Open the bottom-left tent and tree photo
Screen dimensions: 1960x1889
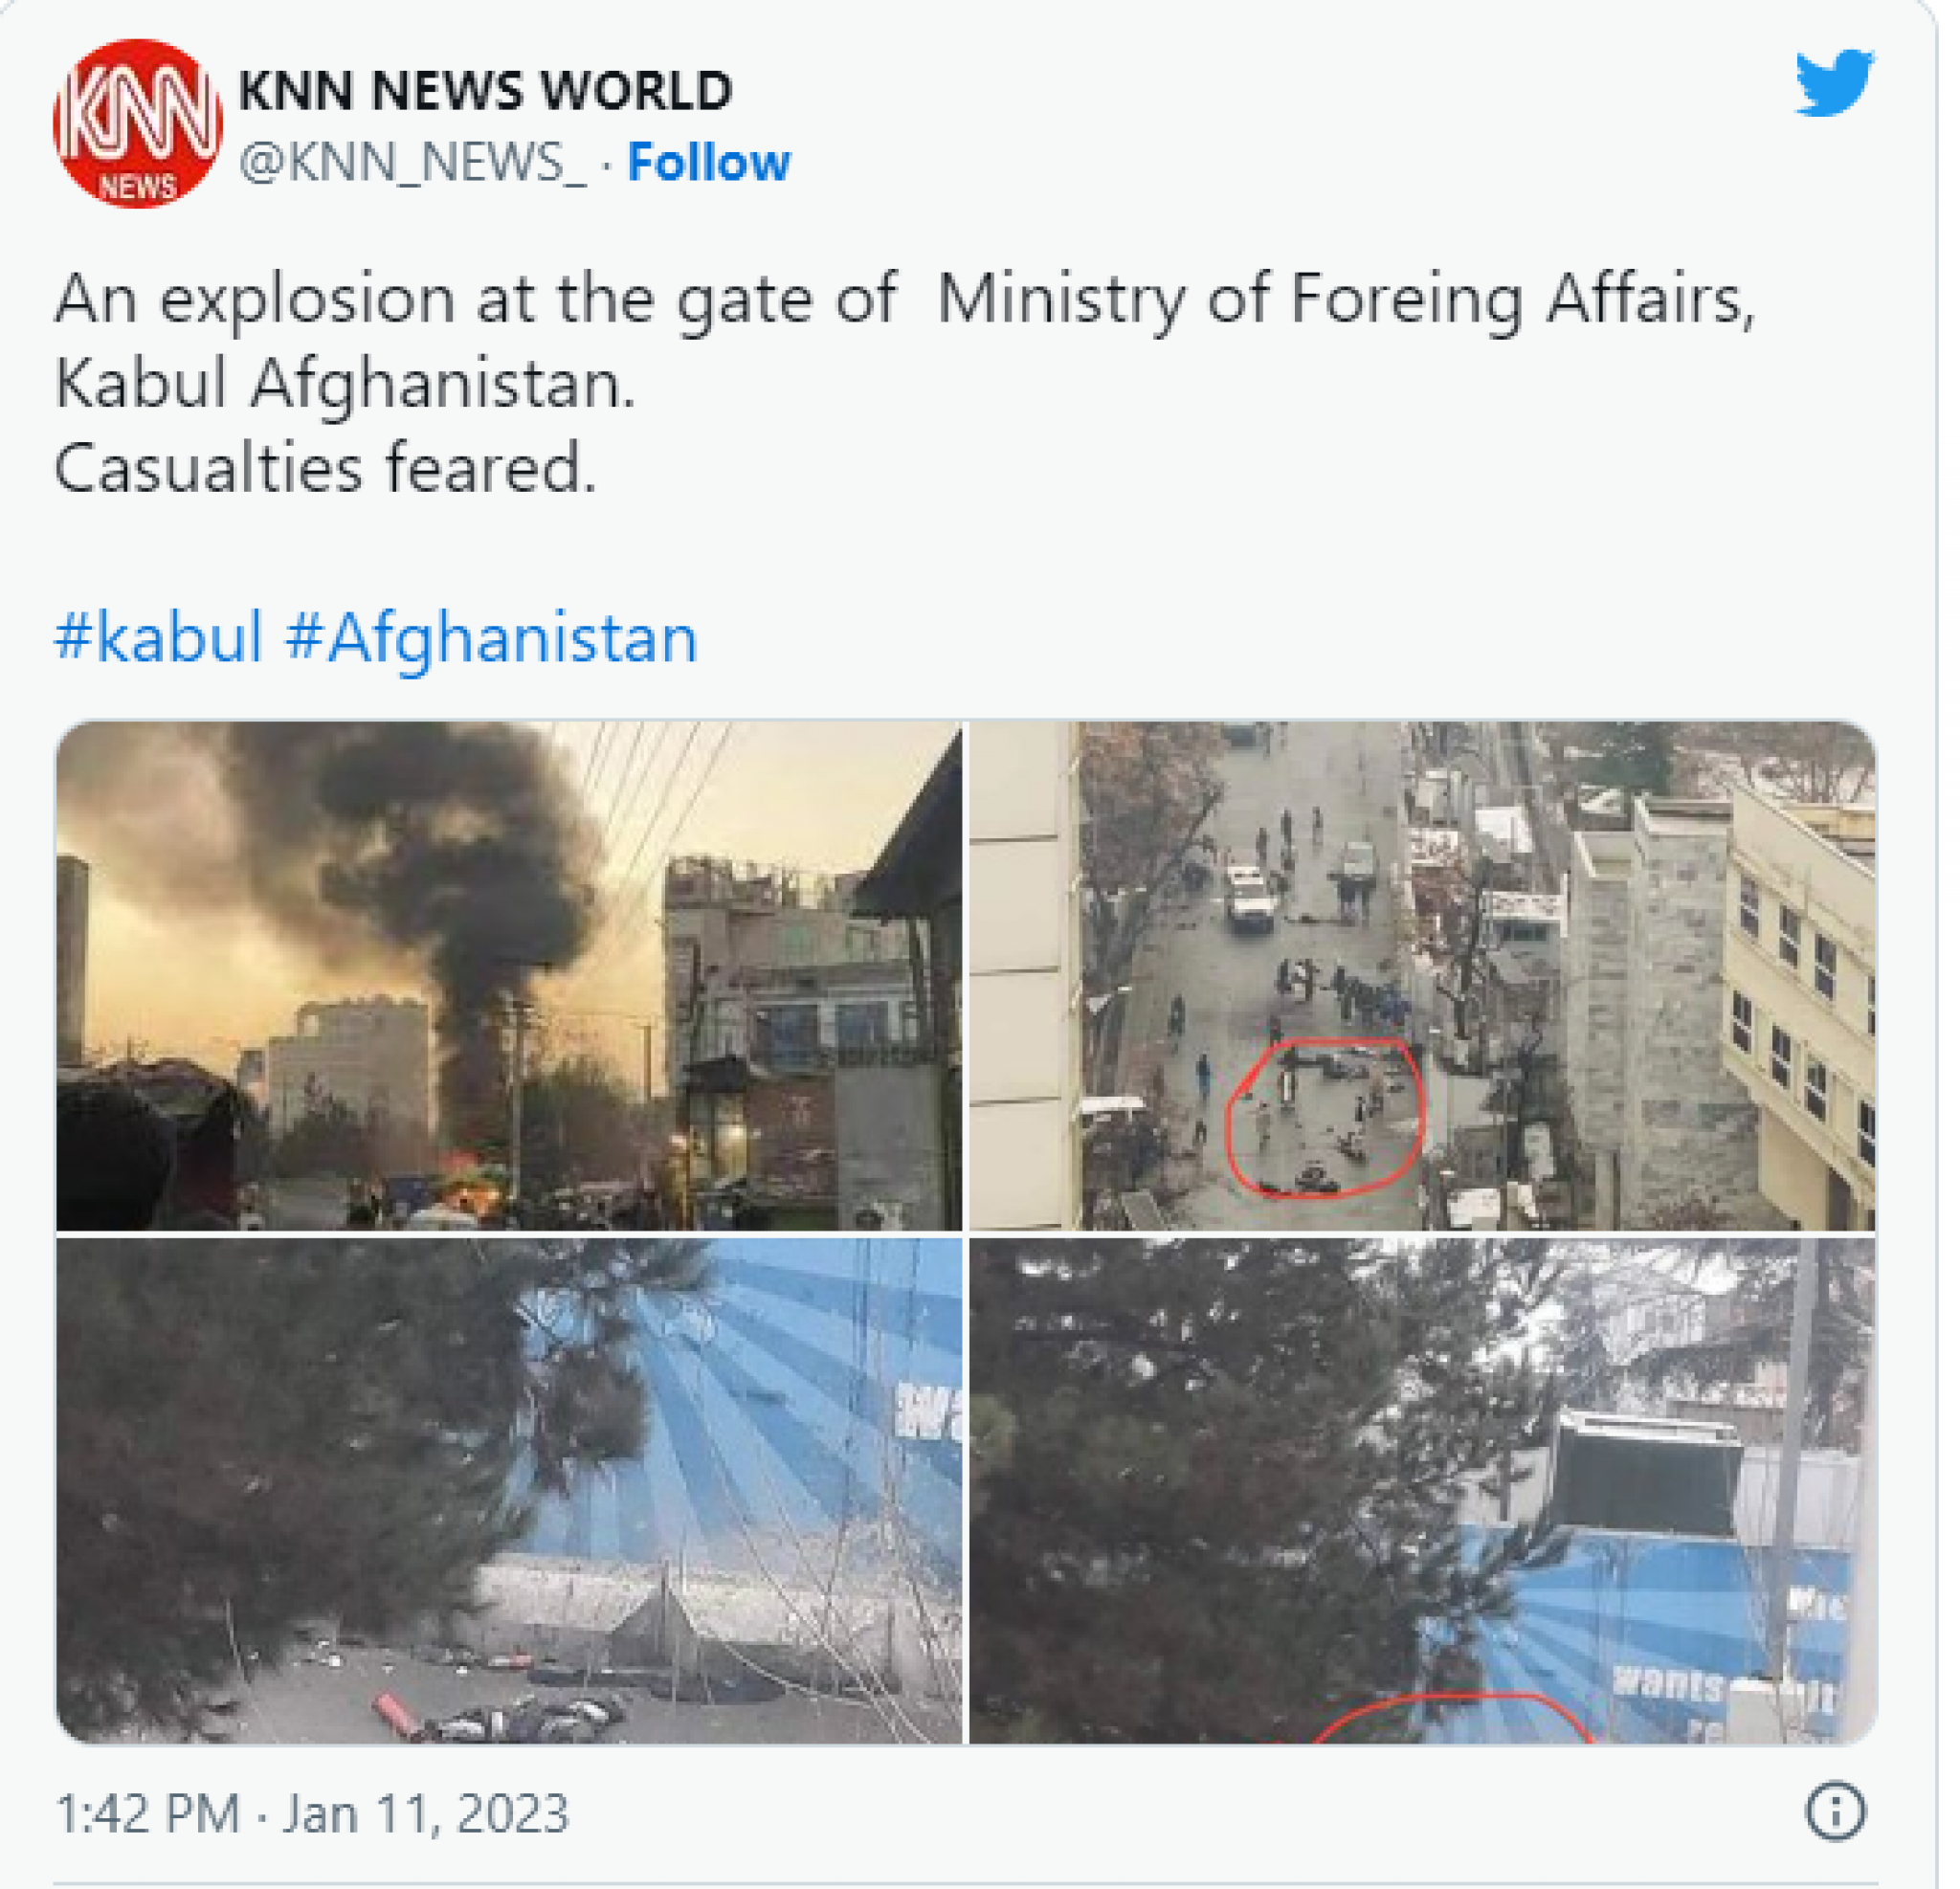click(509, 1490)
